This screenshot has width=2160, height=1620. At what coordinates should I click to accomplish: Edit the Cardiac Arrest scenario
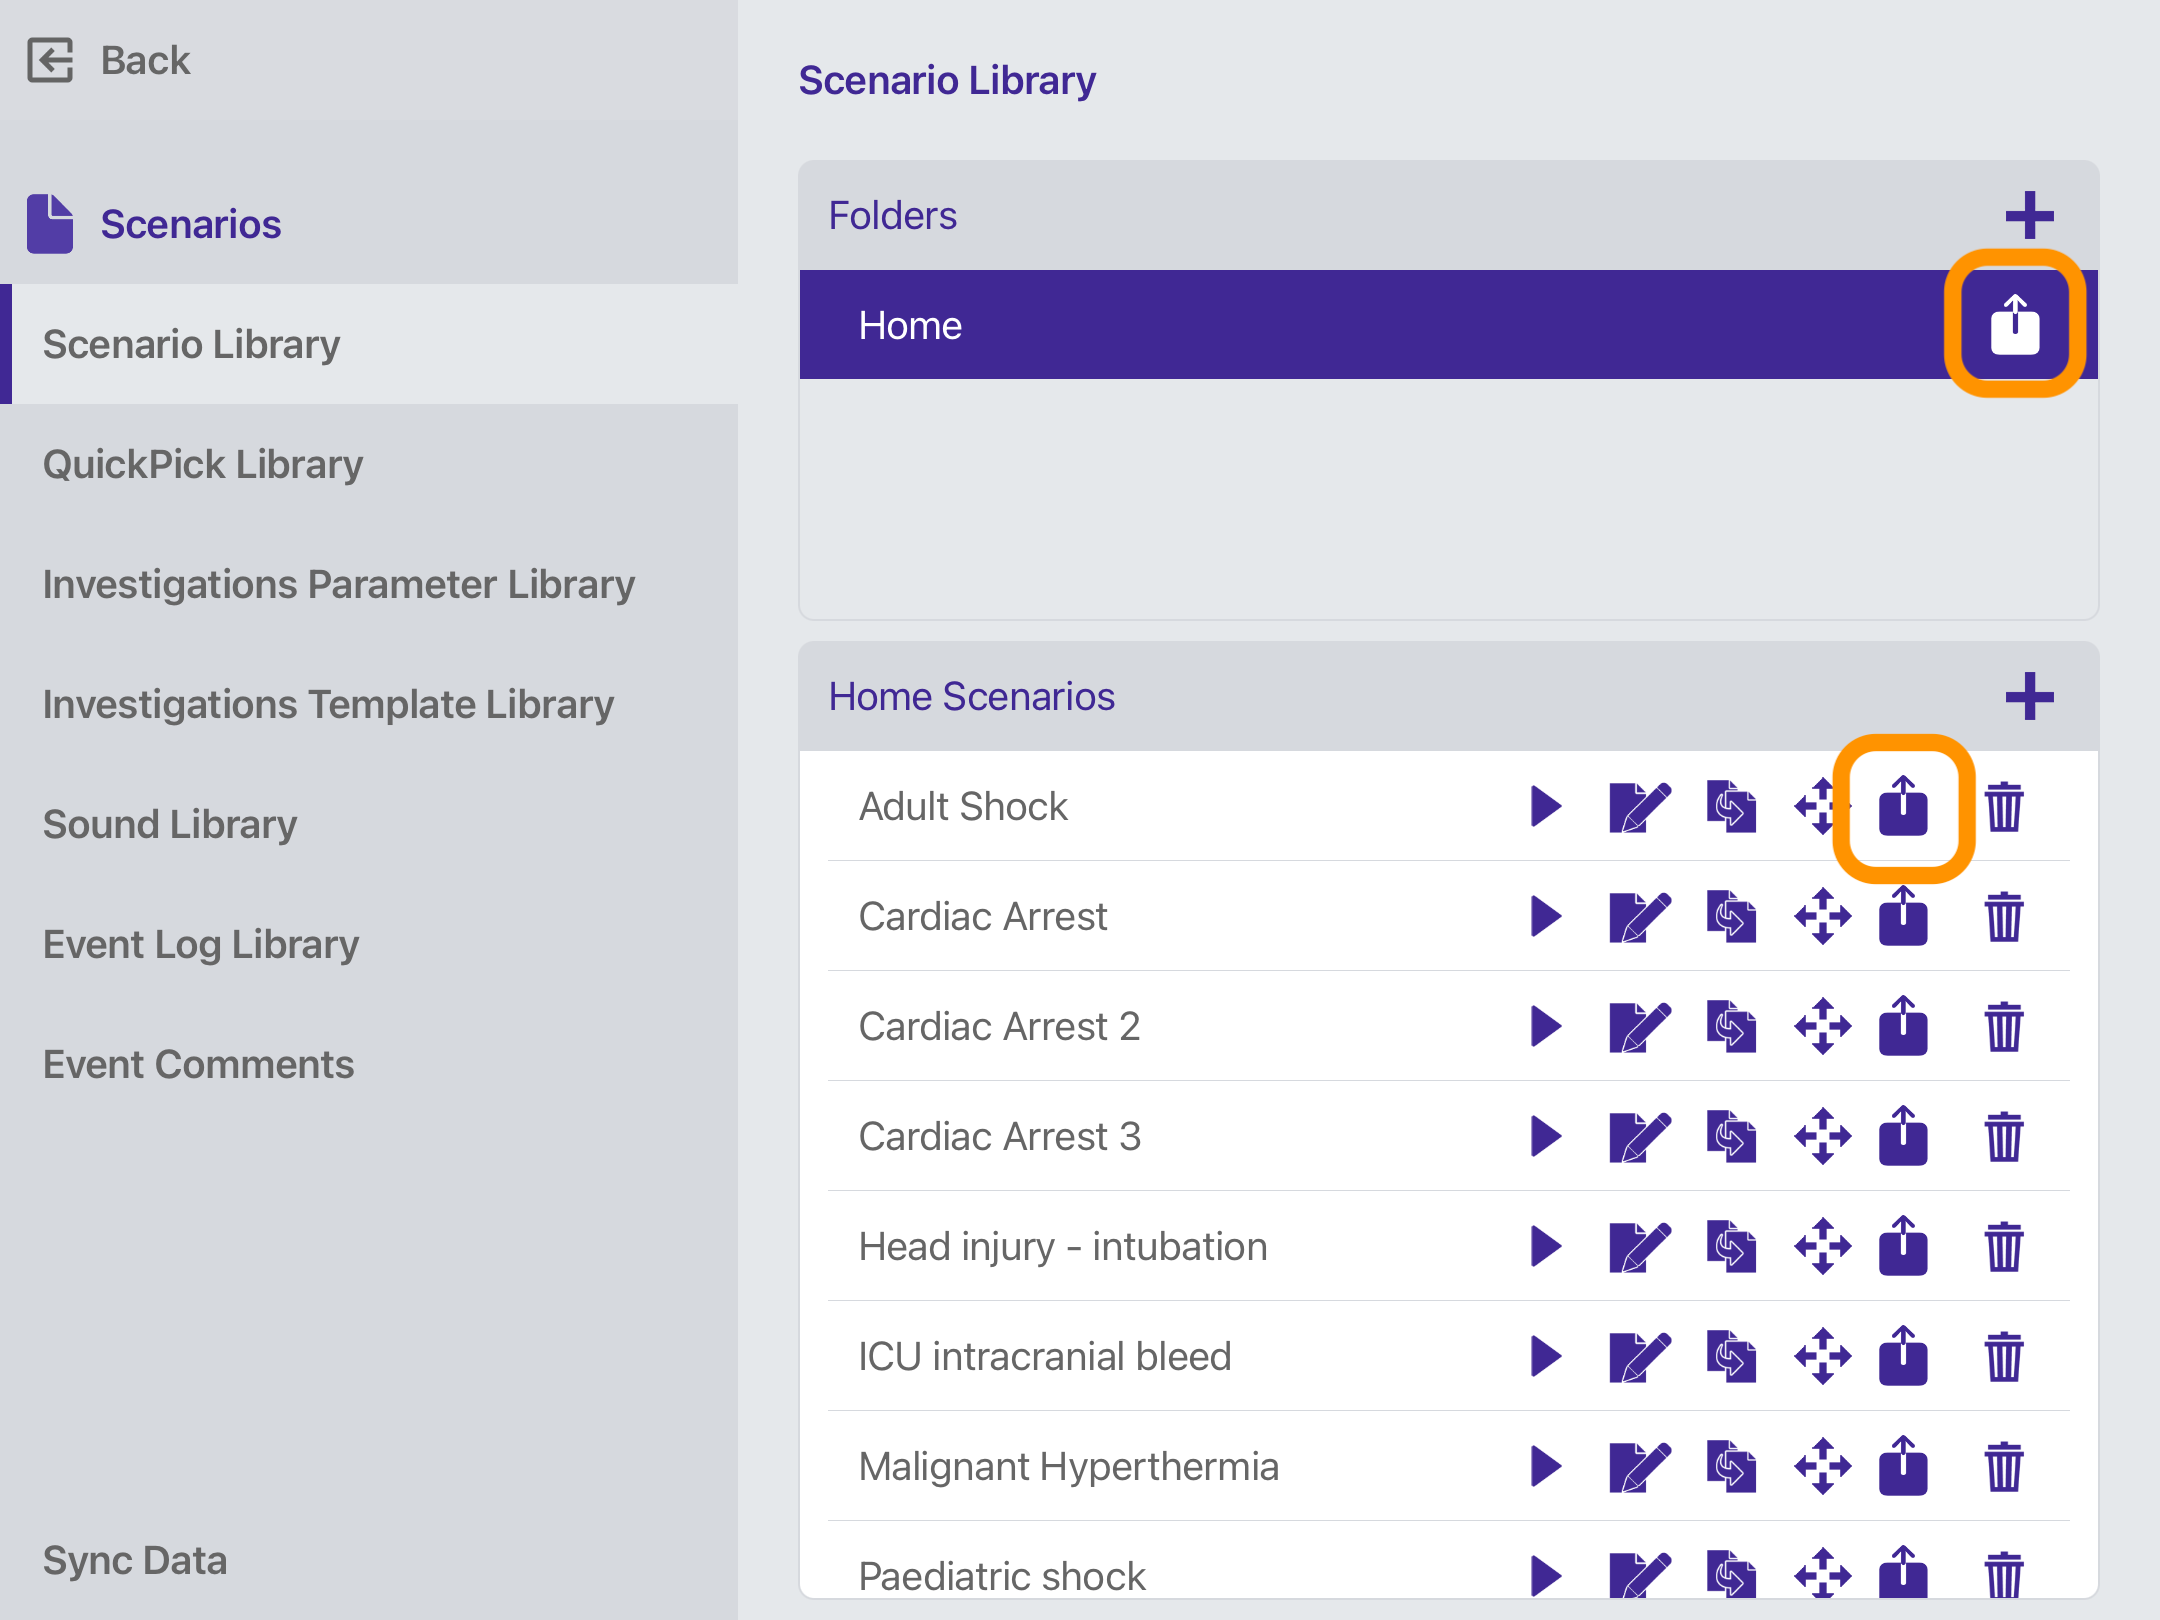click(1638, 916)
